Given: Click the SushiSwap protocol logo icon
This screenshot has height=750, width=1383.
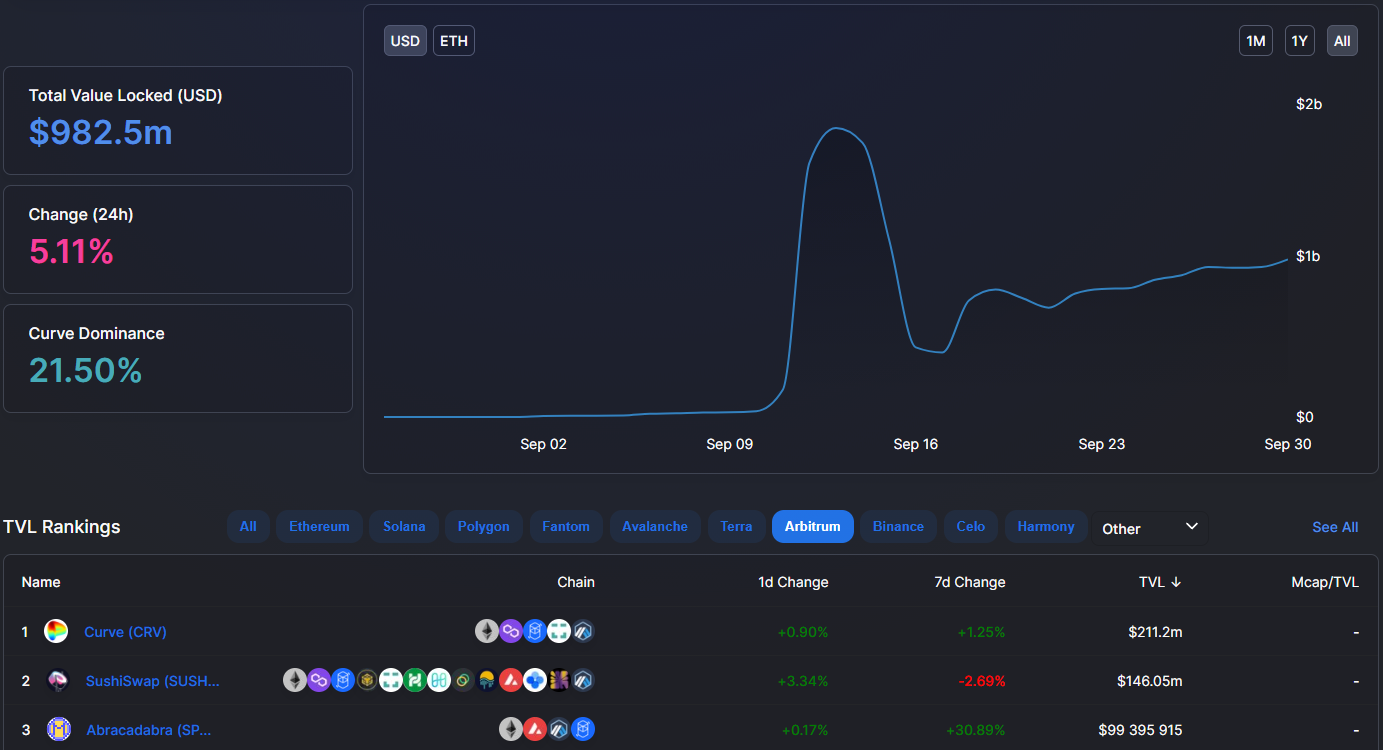Looking at the screenshot, I should 58,681.
